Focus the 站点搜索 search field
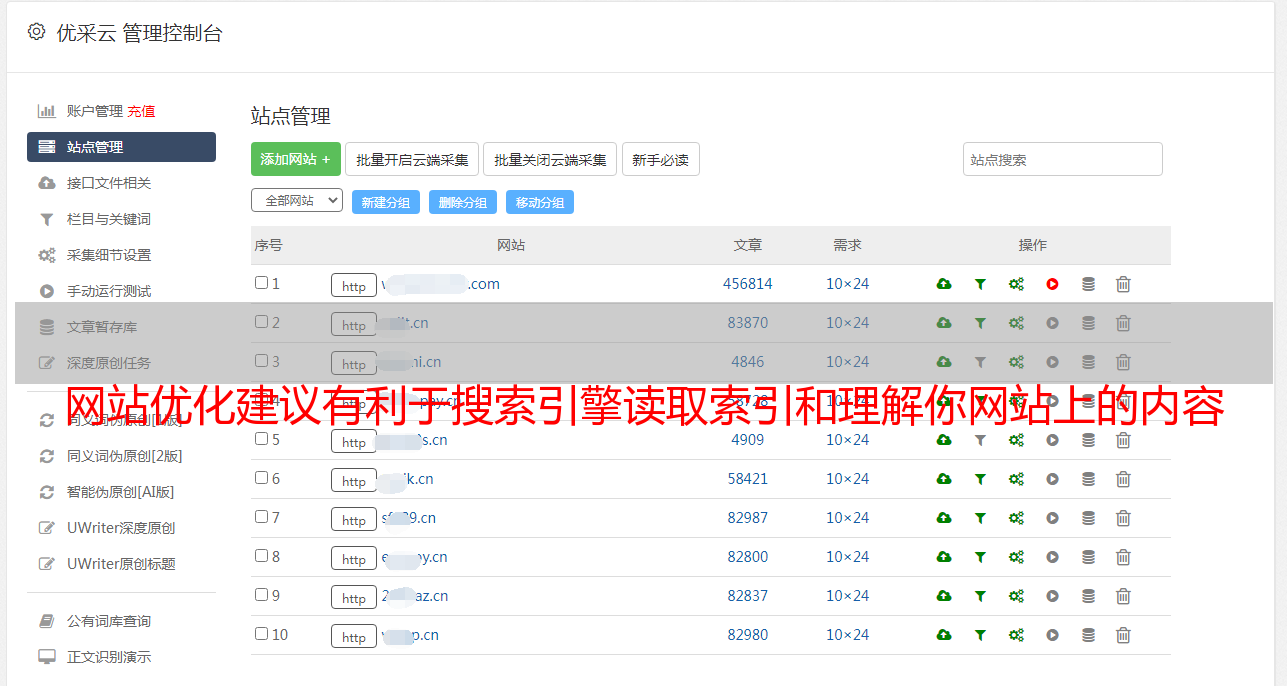 click(x=1063, y=159)
